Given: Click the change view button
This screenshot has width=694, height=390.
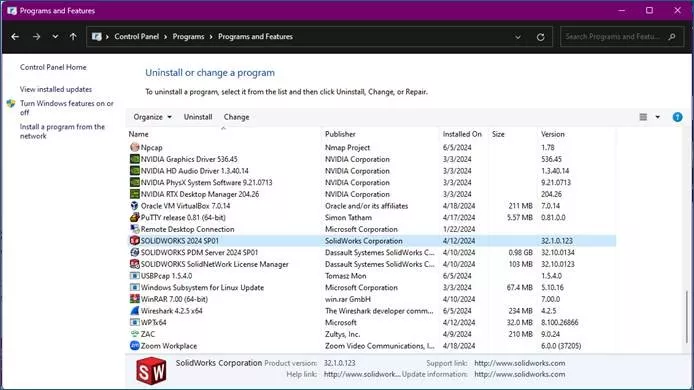Looking at the screenshot, I should [x=643, y=117].
